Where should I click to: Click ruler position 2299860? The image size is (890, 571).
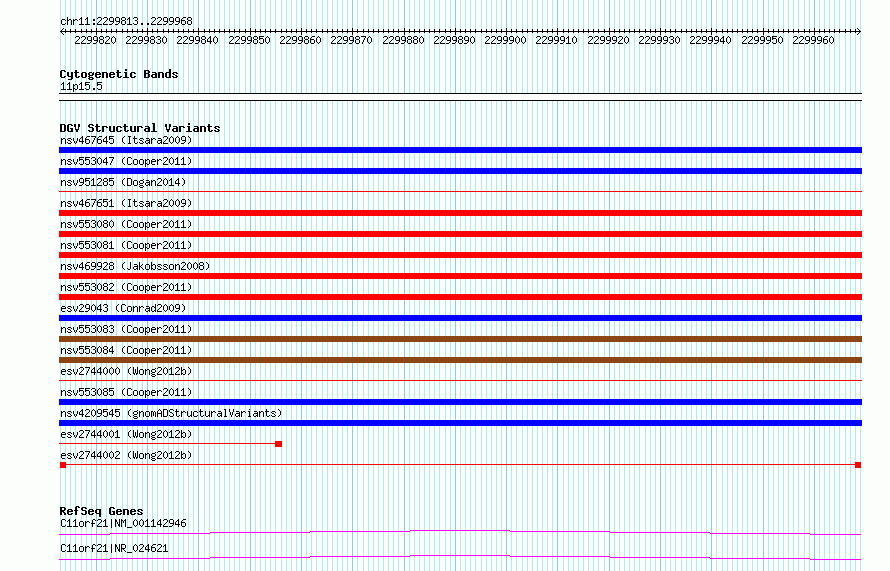point(300,40)
